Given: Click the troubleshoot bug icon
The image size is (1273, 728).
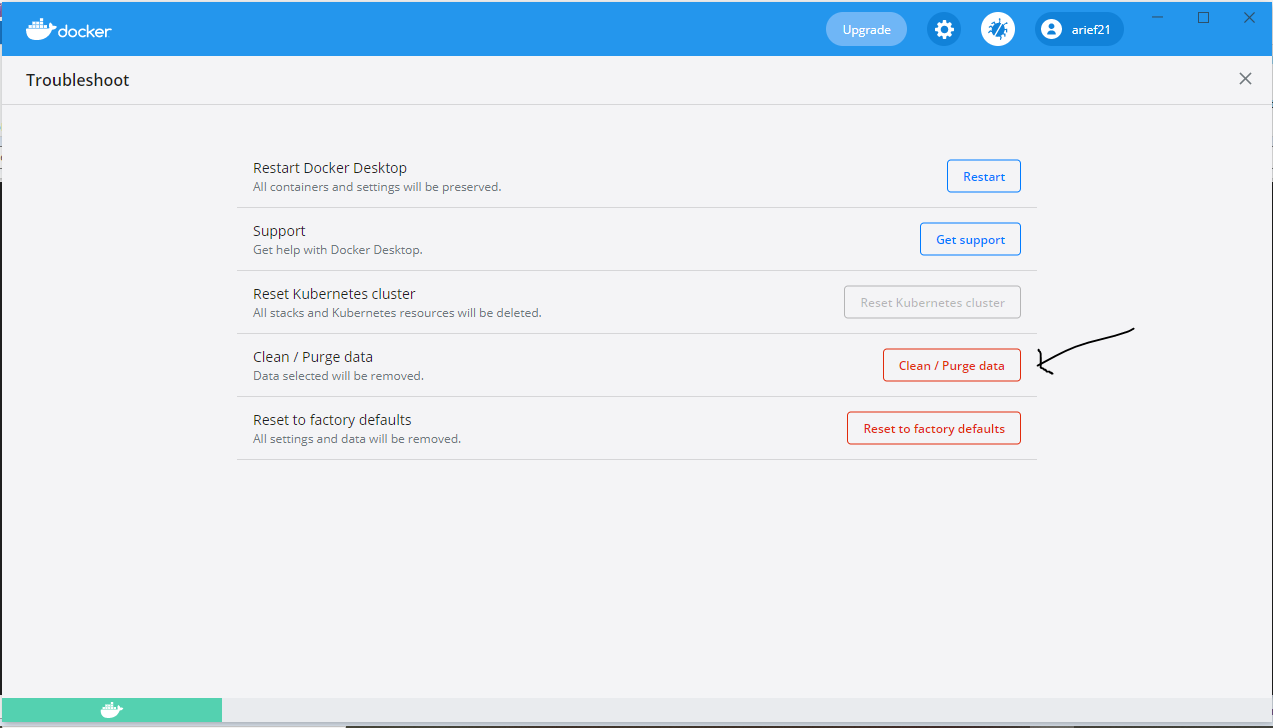Looking at the screenshot, I should click(x=998, y=29).
